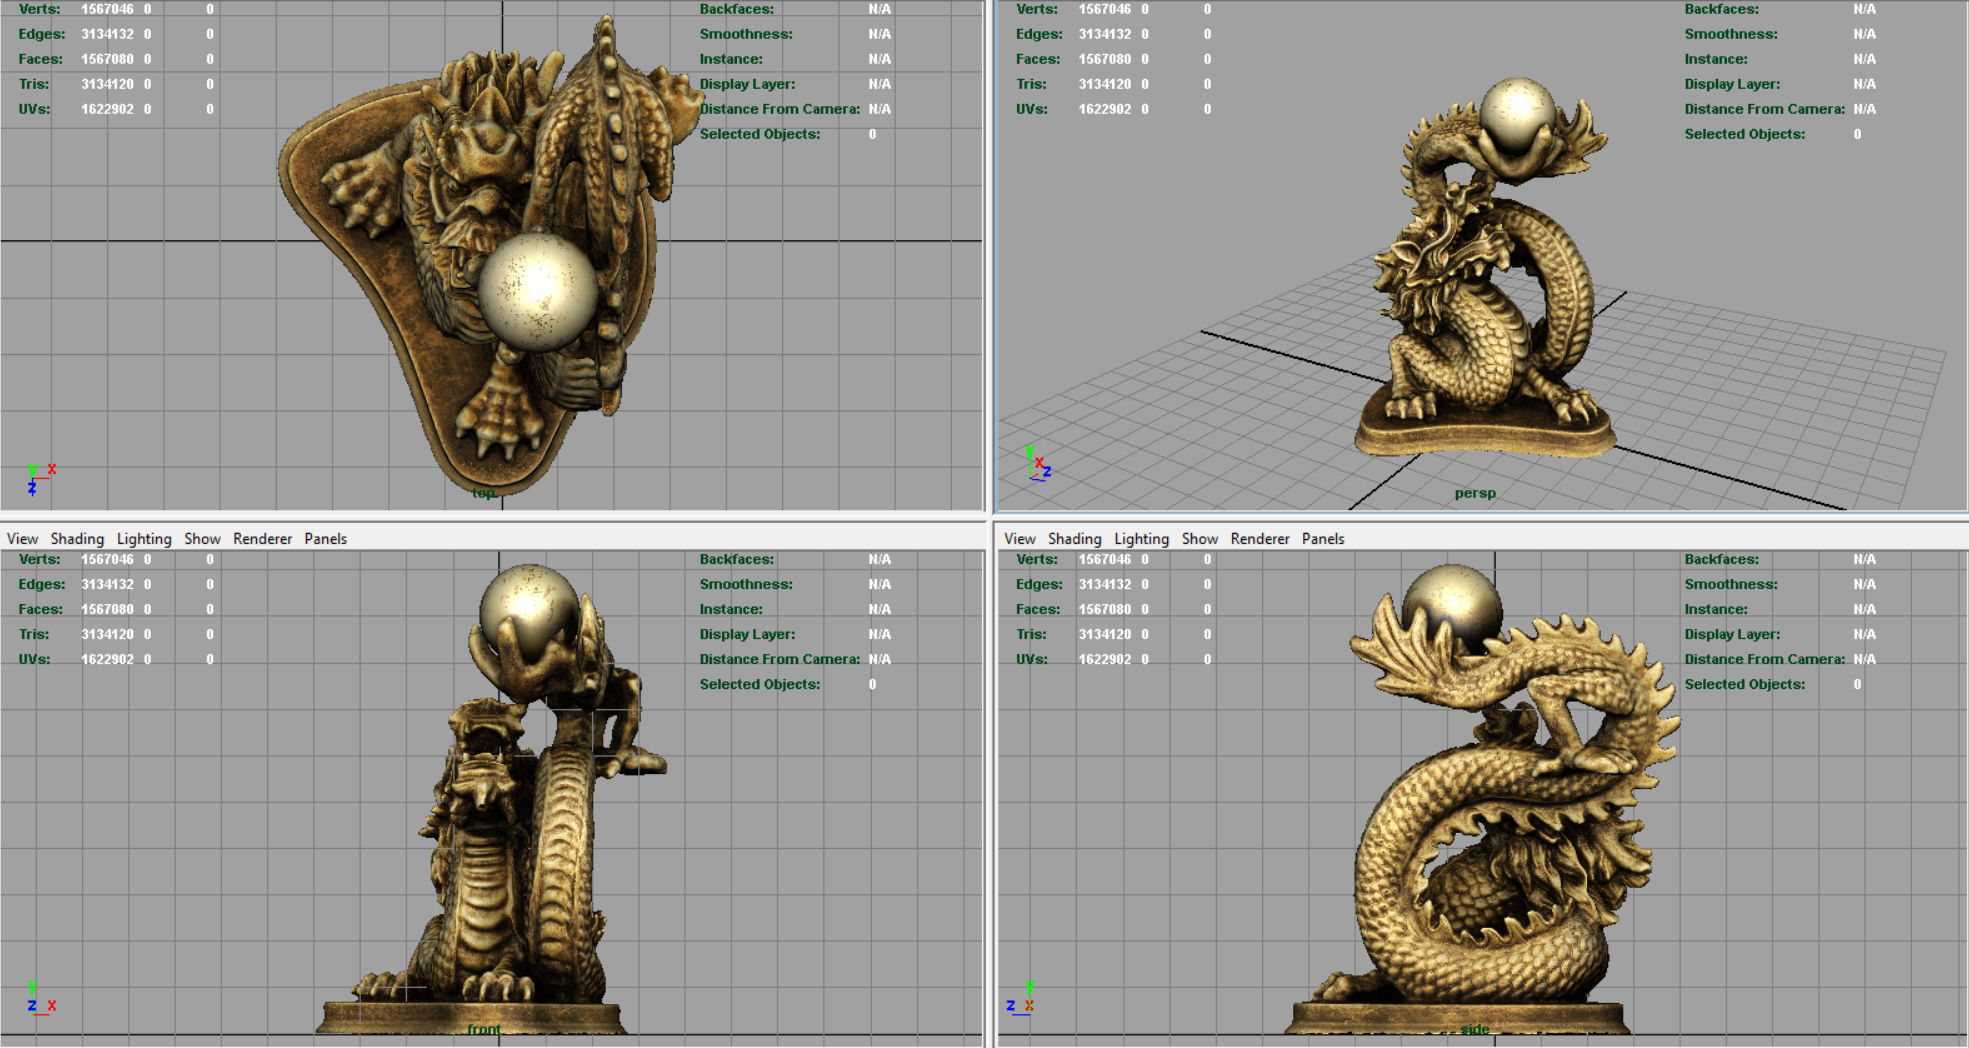Click the XYZ axis gizmo in the side view
1969x1048 pixels.
click(1021, 999)
